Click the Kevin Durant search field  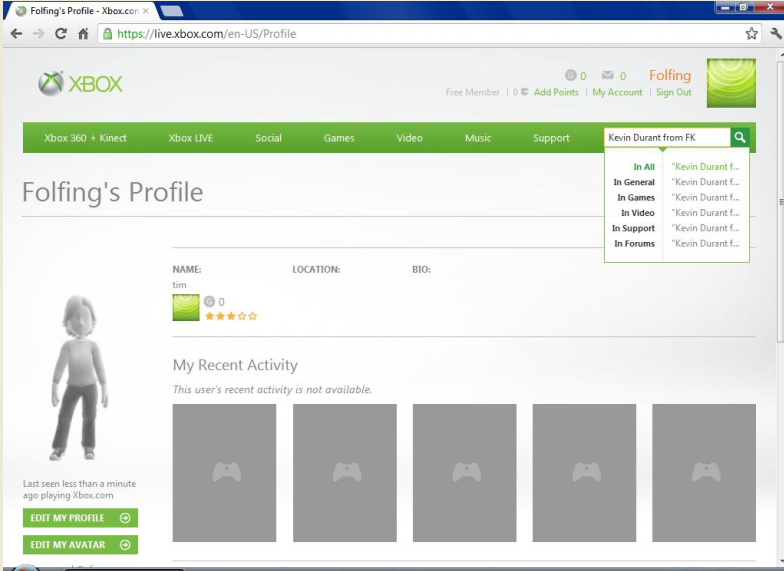click(x=667, y=138)
